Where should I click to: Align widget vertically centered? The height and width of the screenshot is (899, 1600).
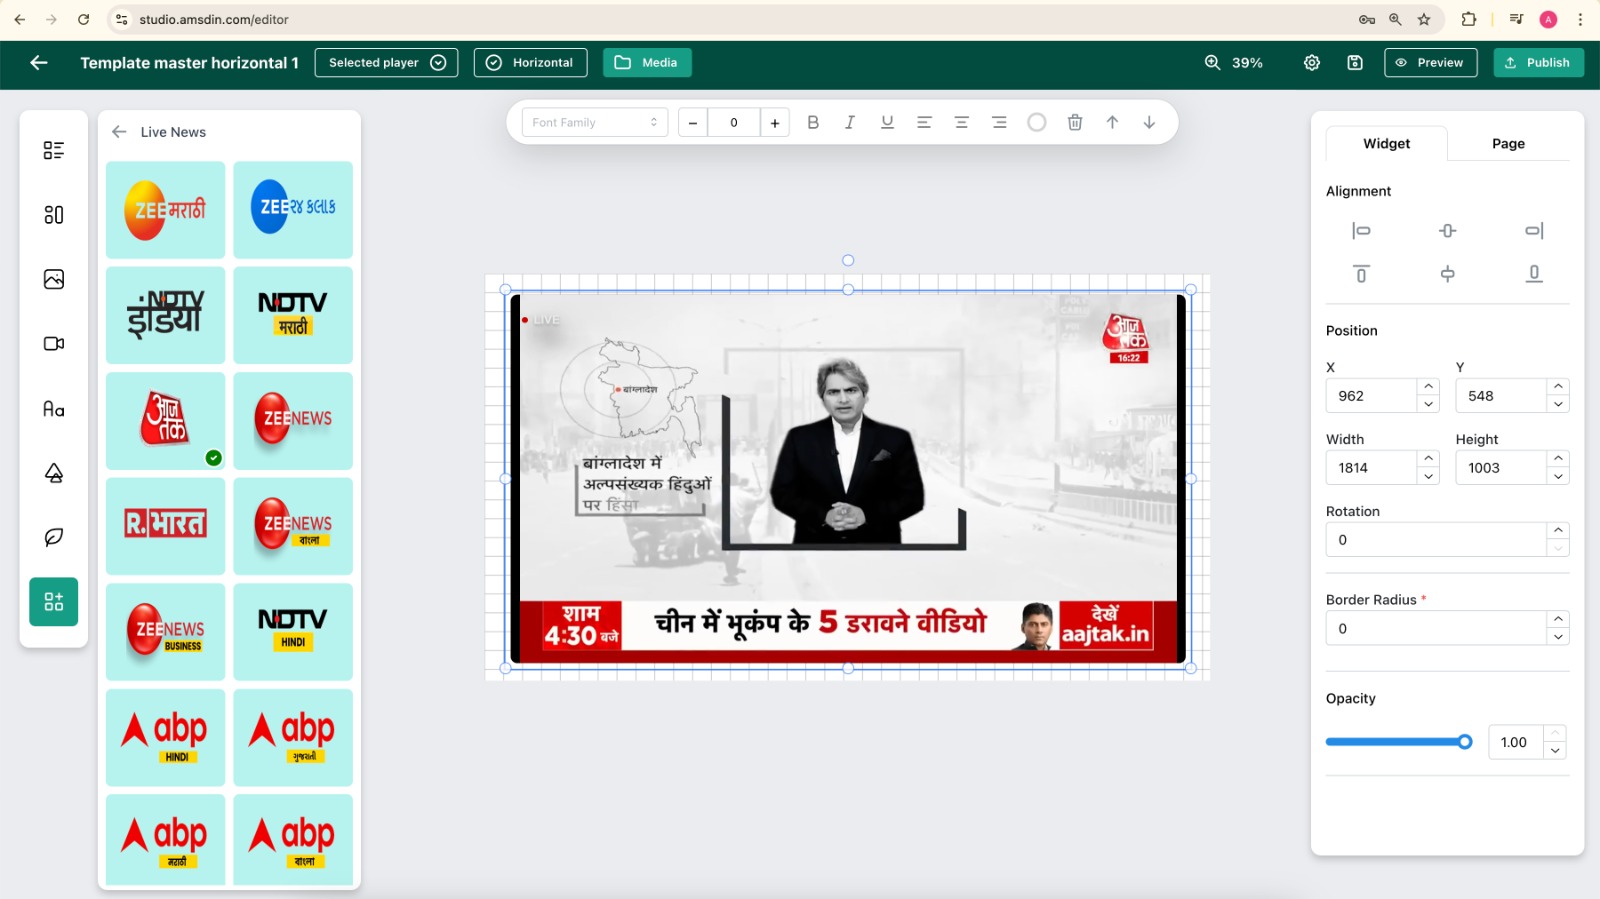pyautogui.click(x=1447, y=274)
